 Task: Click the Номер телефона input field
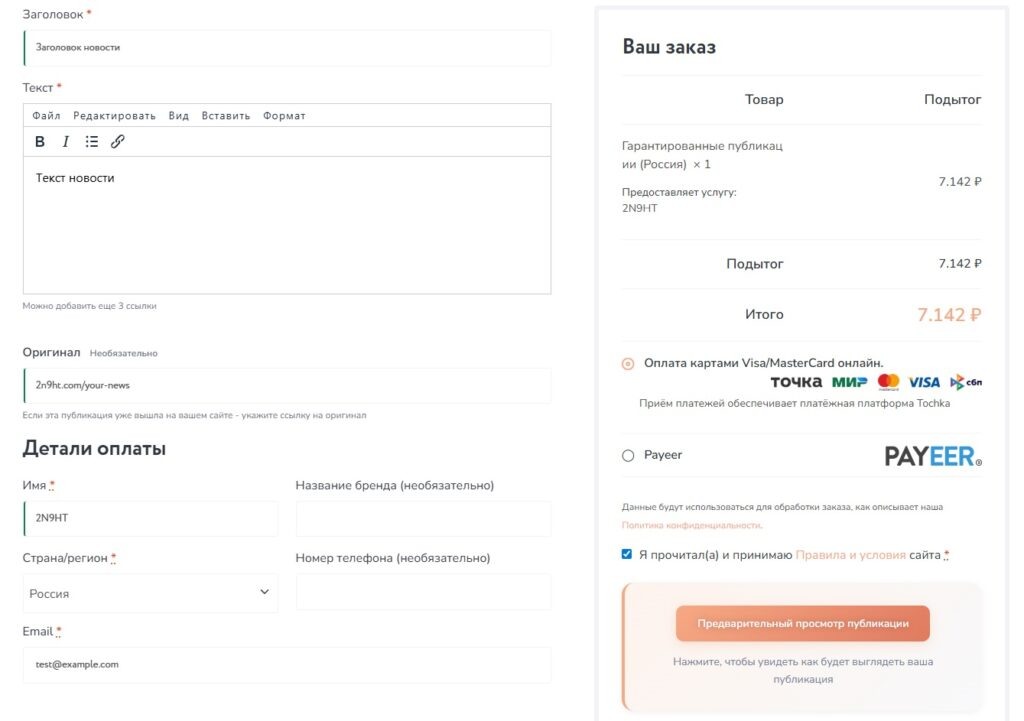click(423, 592)
